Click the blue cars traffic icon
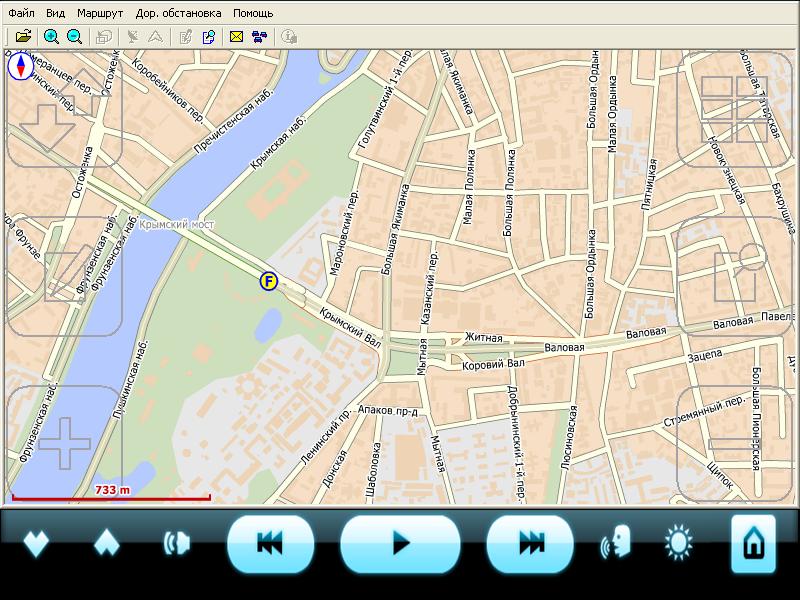This screenshot has width=800, height=600. [259, 37]
